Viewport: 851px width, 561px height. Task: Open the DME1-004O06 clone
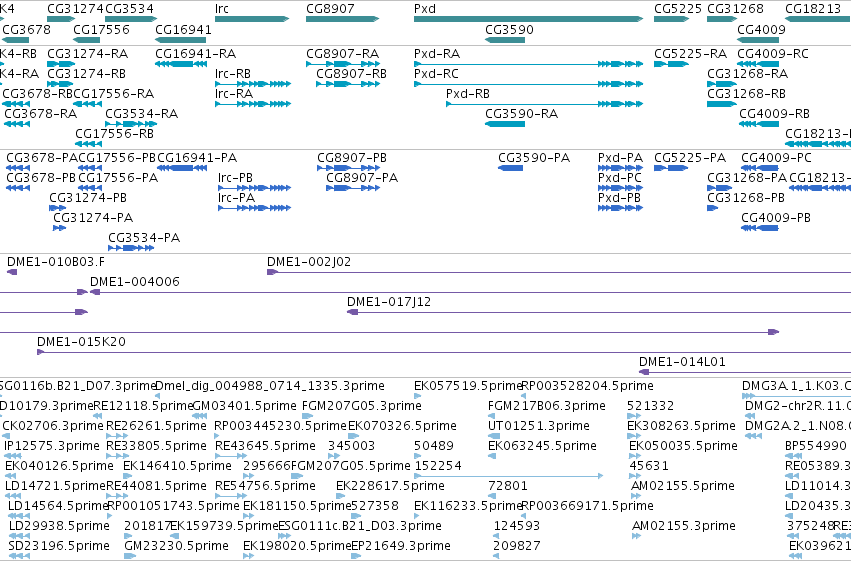click(135, 282)
